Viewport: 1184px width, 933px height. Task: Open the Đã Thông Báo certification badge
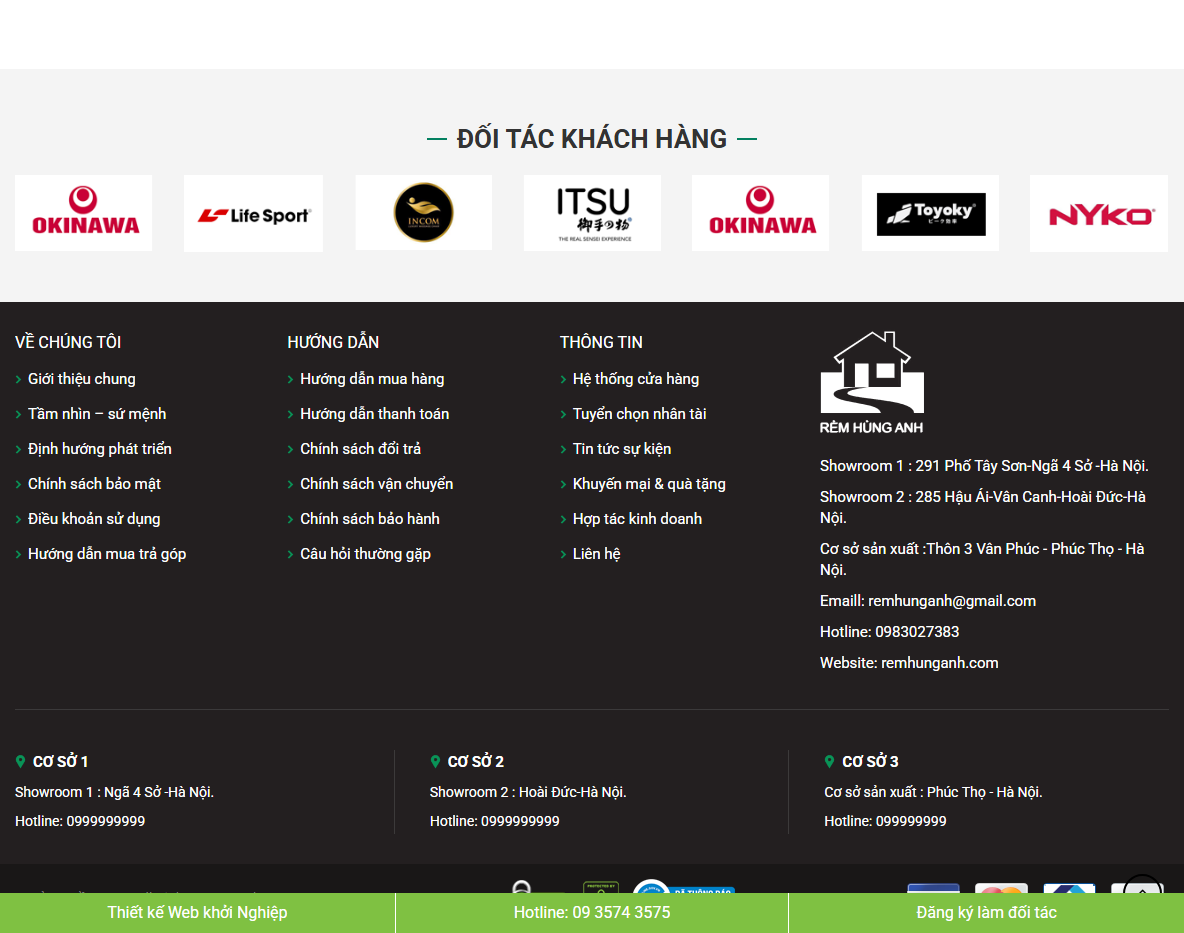pyautogui.click(x=684, y=890)
